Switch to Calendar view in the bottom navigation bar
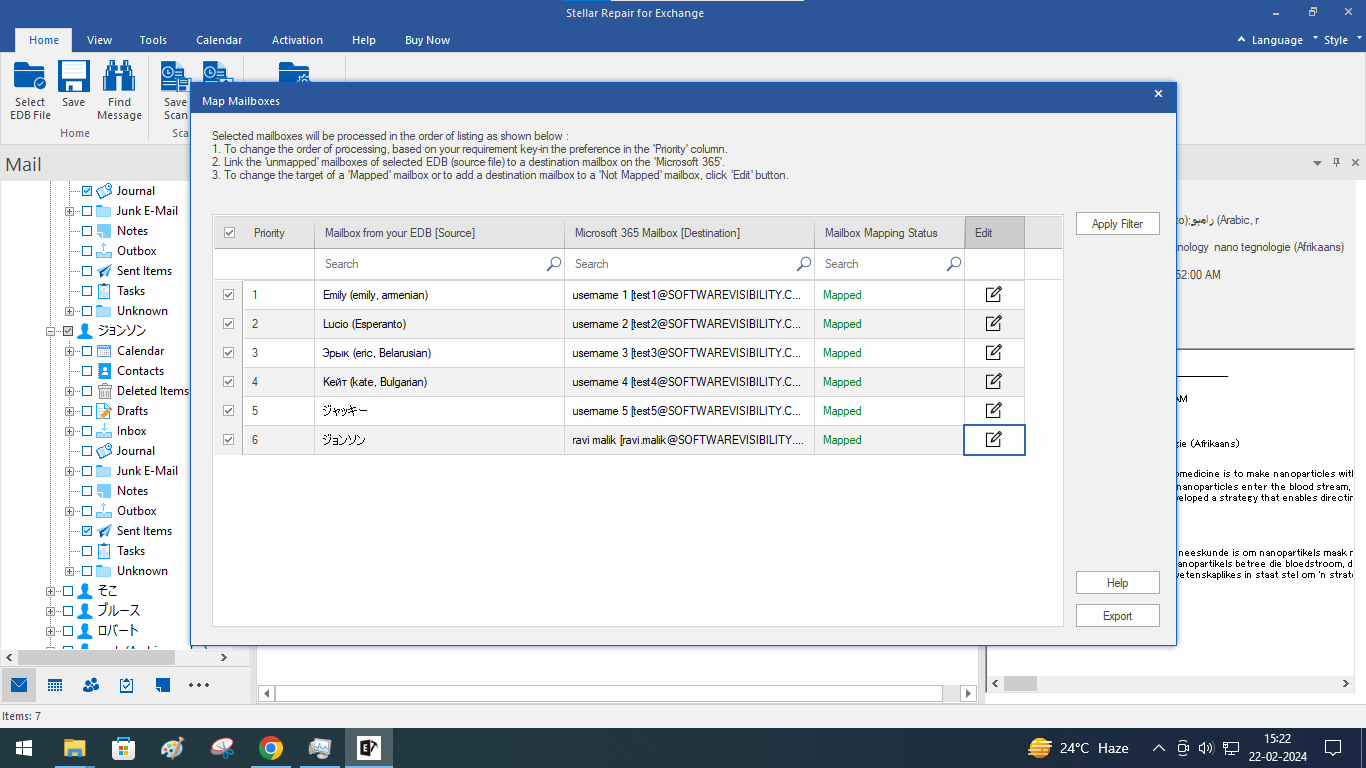Image resolution: width=1366 pixels, height=768 pixels. [x=55, y=685]
